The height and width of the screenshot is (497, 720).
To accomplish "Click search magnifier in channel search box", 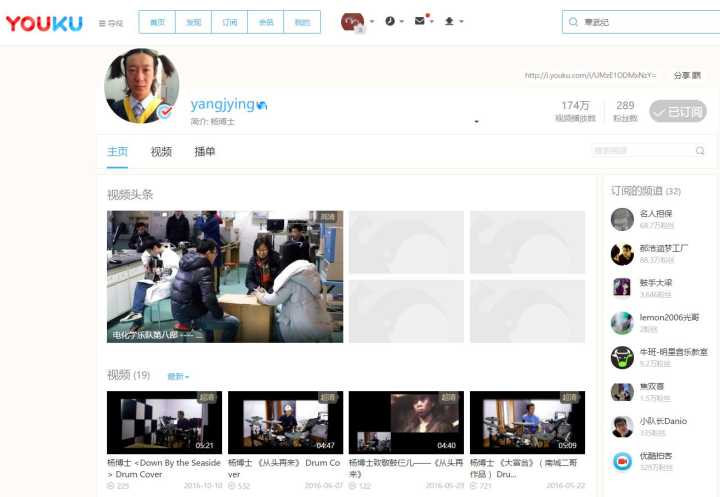I will click(x=700, y=151).
